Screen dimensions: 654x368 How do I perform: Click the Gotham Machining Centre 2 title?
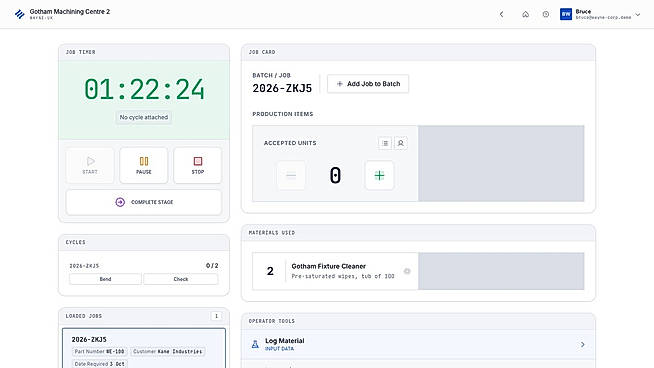pos(70,12)
